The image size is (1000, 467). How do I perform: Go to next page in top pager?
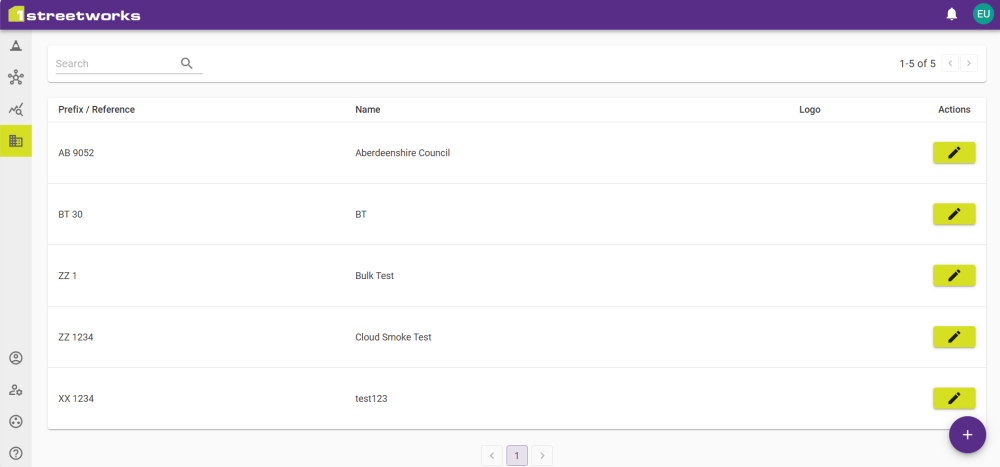[x=969, y=63]
